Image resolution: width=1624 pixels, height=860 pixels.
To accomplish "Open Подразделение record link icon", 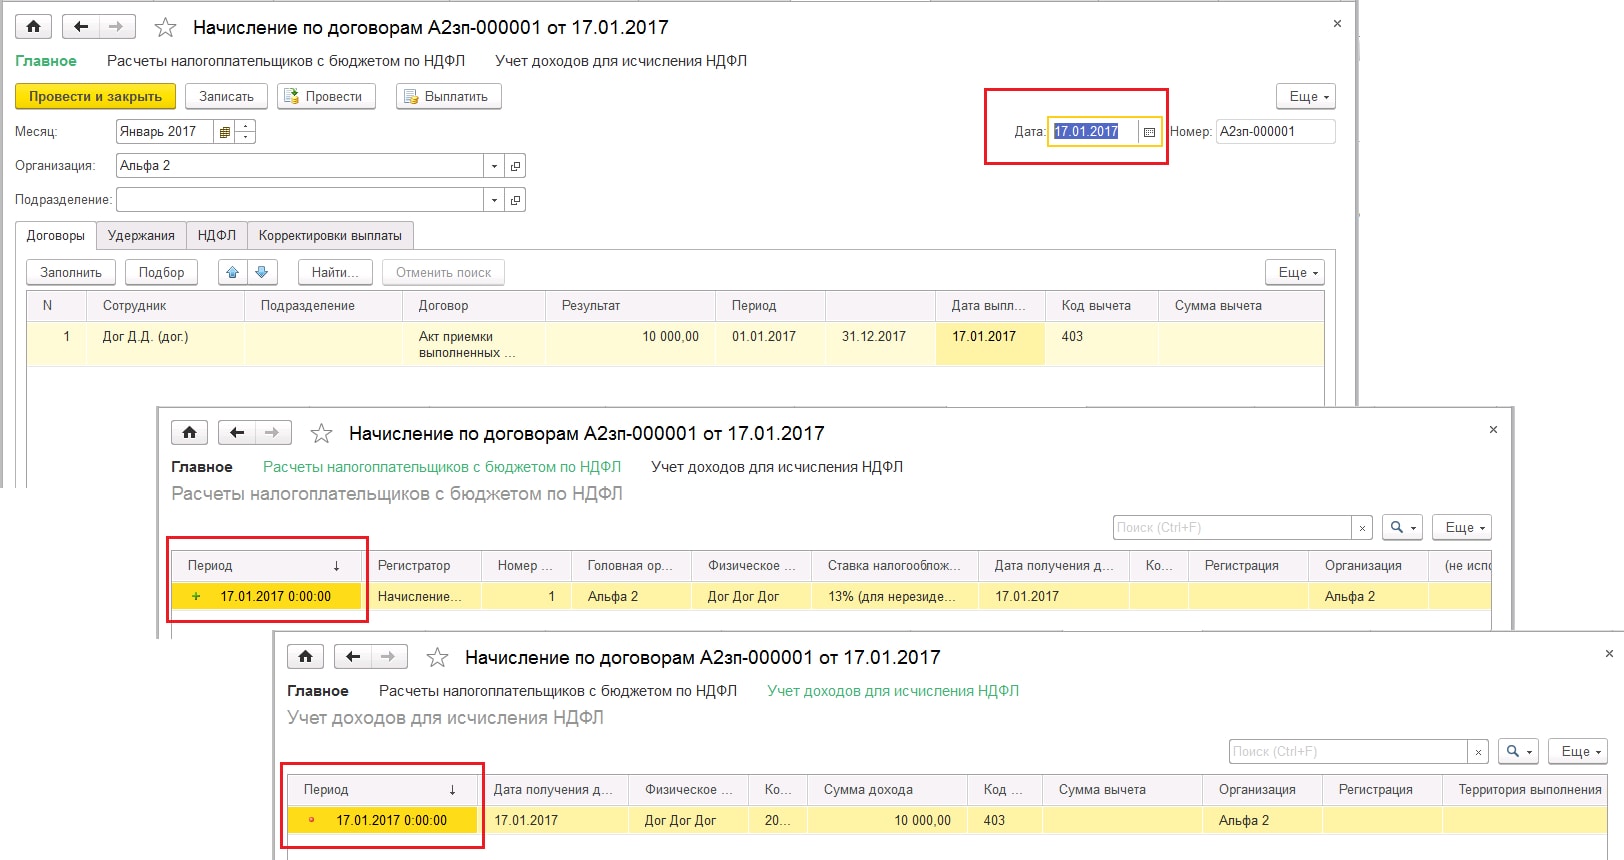I will (x=516, y=200).
